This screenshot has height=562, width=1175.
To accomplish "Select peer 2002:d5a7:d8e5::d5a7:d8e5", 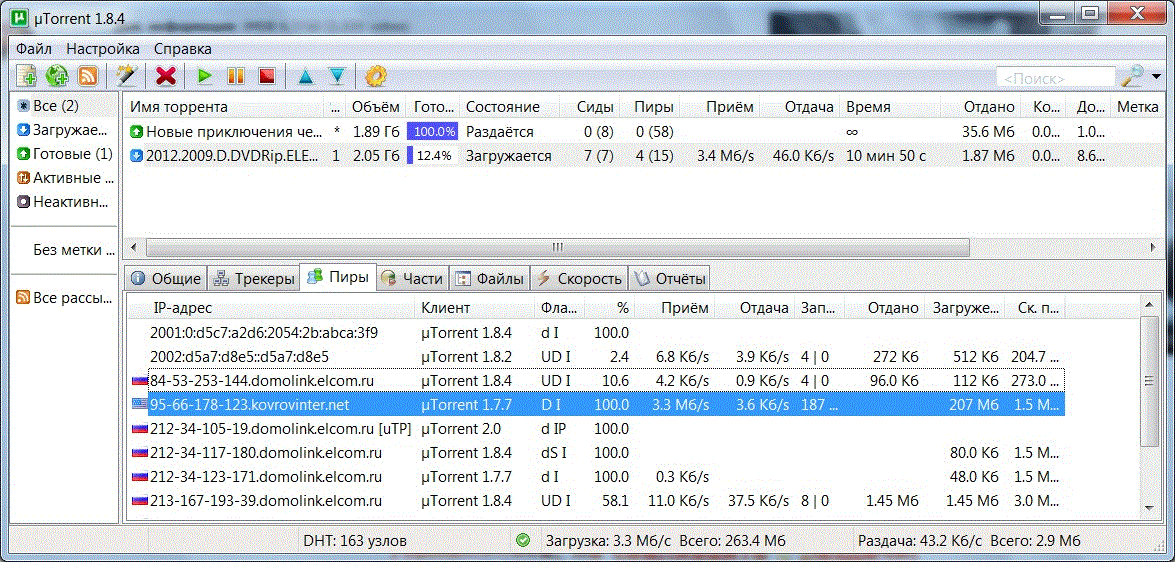I will coord(596,357).
